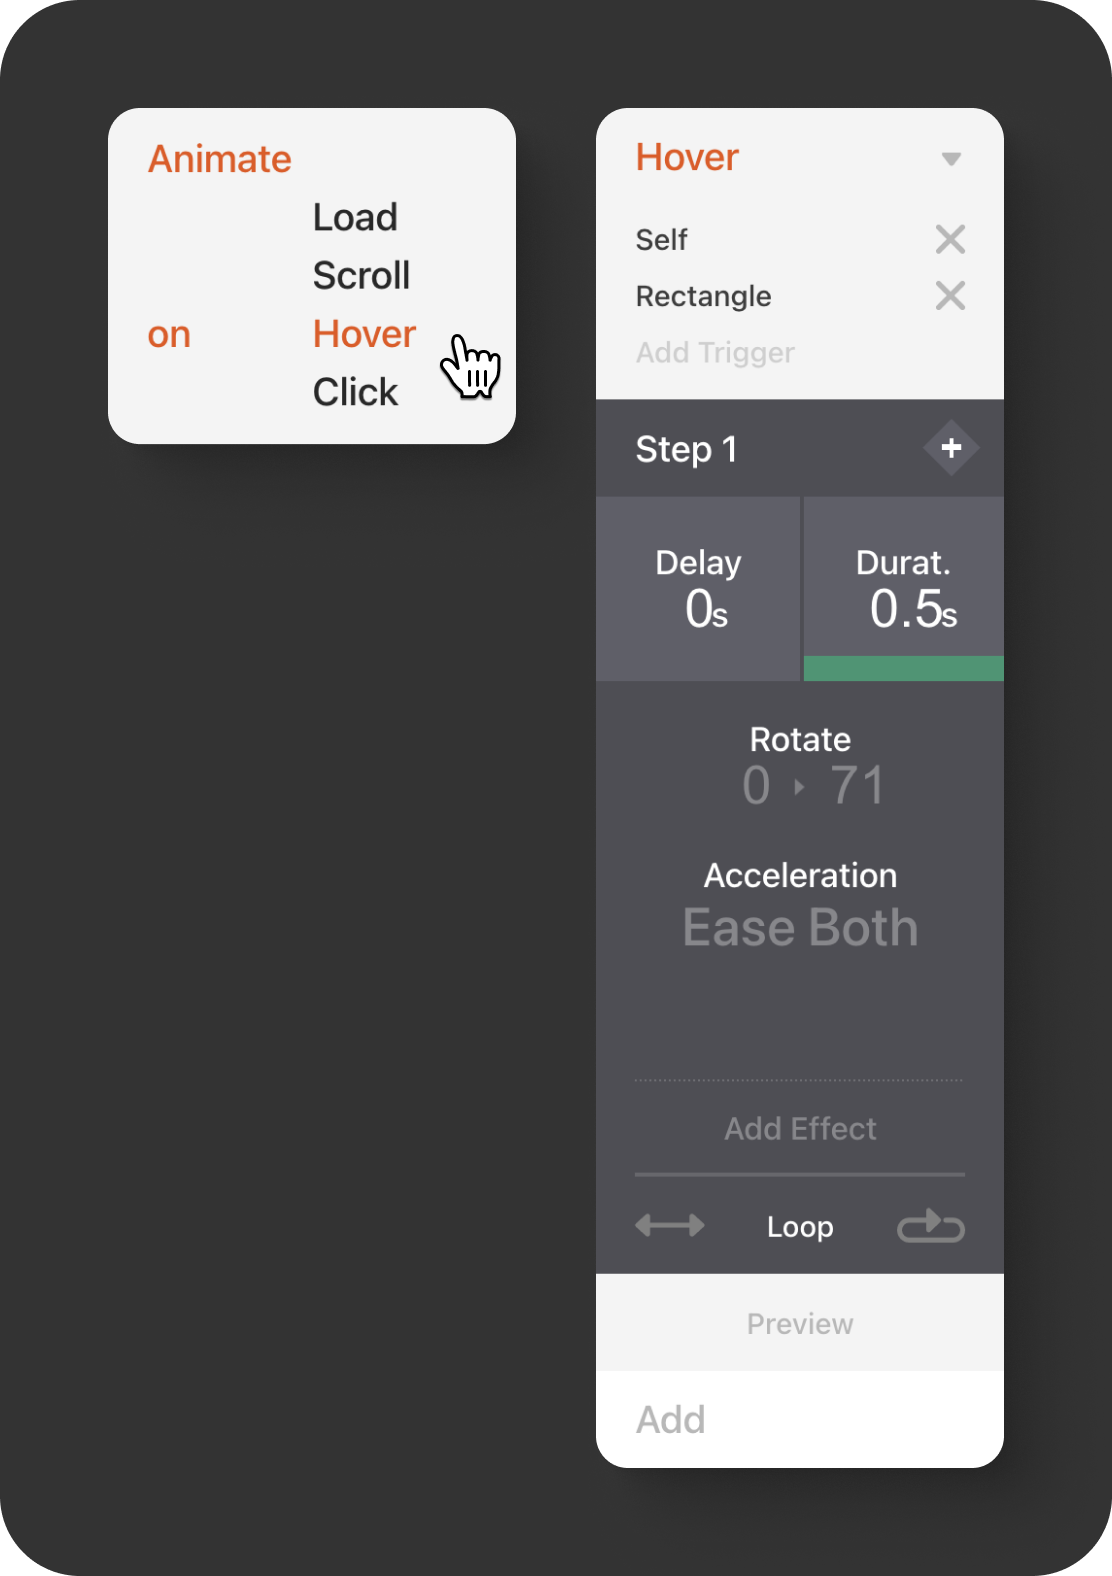The width and height of the screenshot is (1112, 1576).
Task: Select Load from the Animate menu
Action: 355,217
